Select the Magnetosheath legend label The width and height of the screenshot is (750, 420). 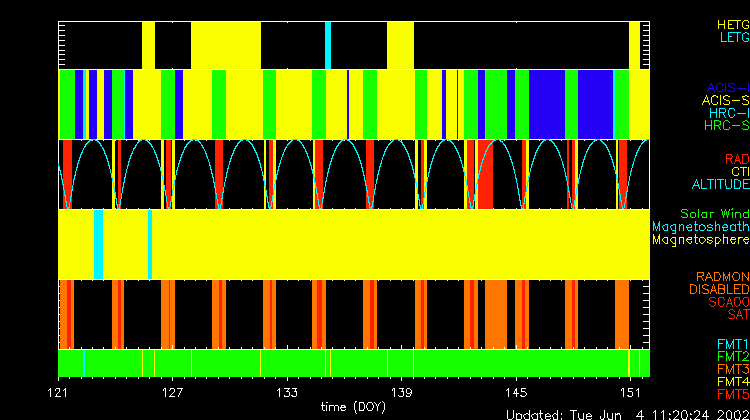click(x=700, y=227)
